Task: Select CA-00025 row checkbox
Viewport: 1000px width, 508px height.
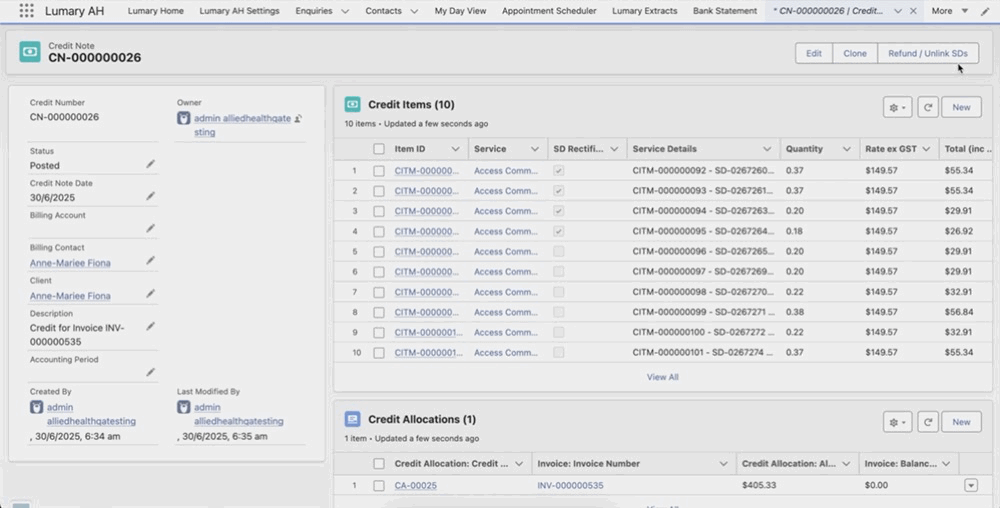Action: pyautogui.click(x=379, y=486)
